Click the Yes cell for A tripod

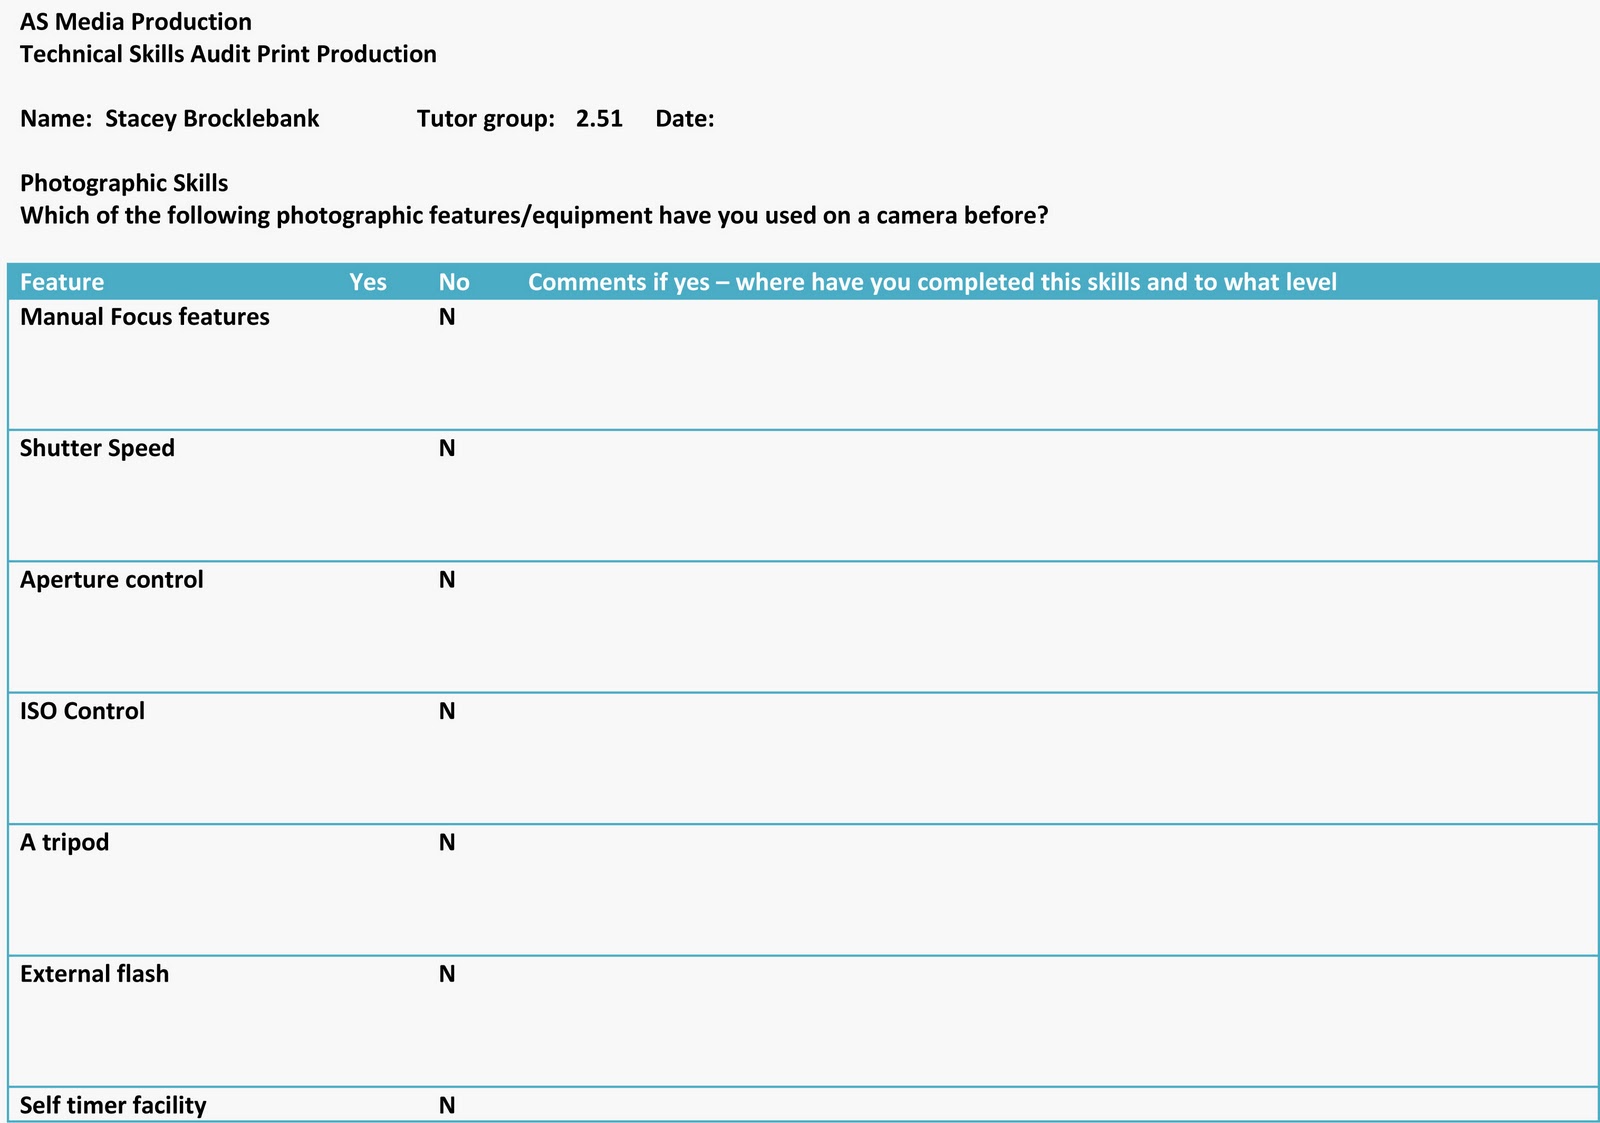click(x=384, y=890)
